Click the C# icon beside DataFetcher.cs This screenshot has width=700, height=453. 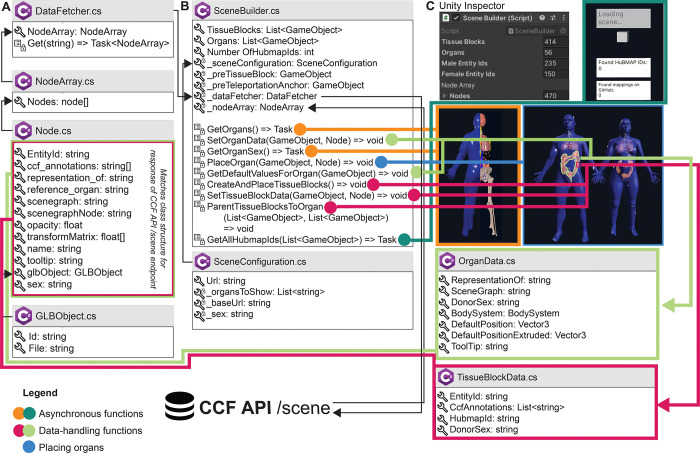(23, 11)
